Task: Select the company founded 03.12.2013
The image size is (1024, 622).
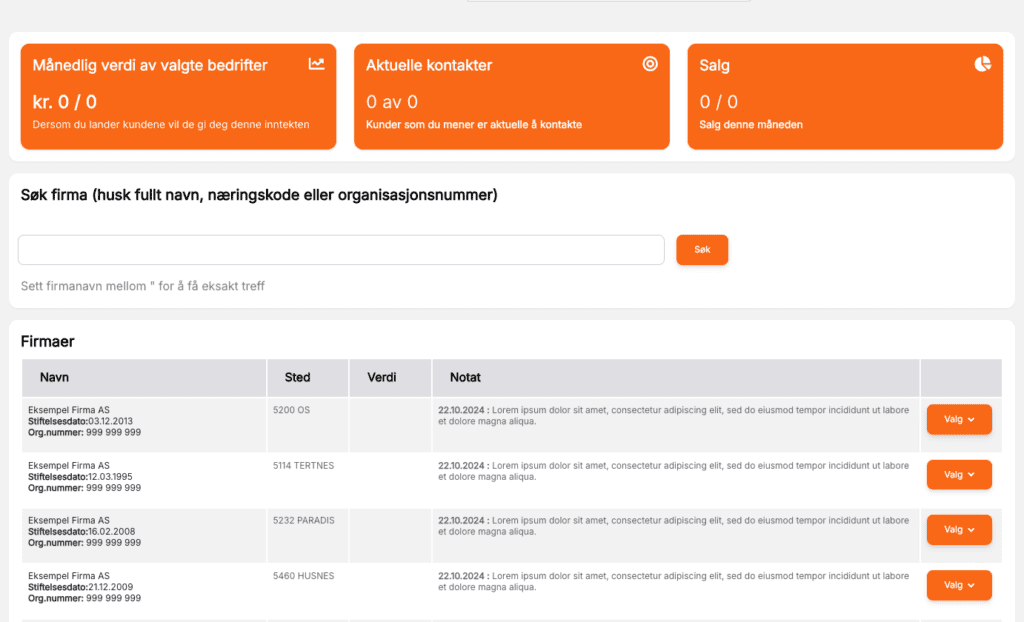Action: coord(69,410)
